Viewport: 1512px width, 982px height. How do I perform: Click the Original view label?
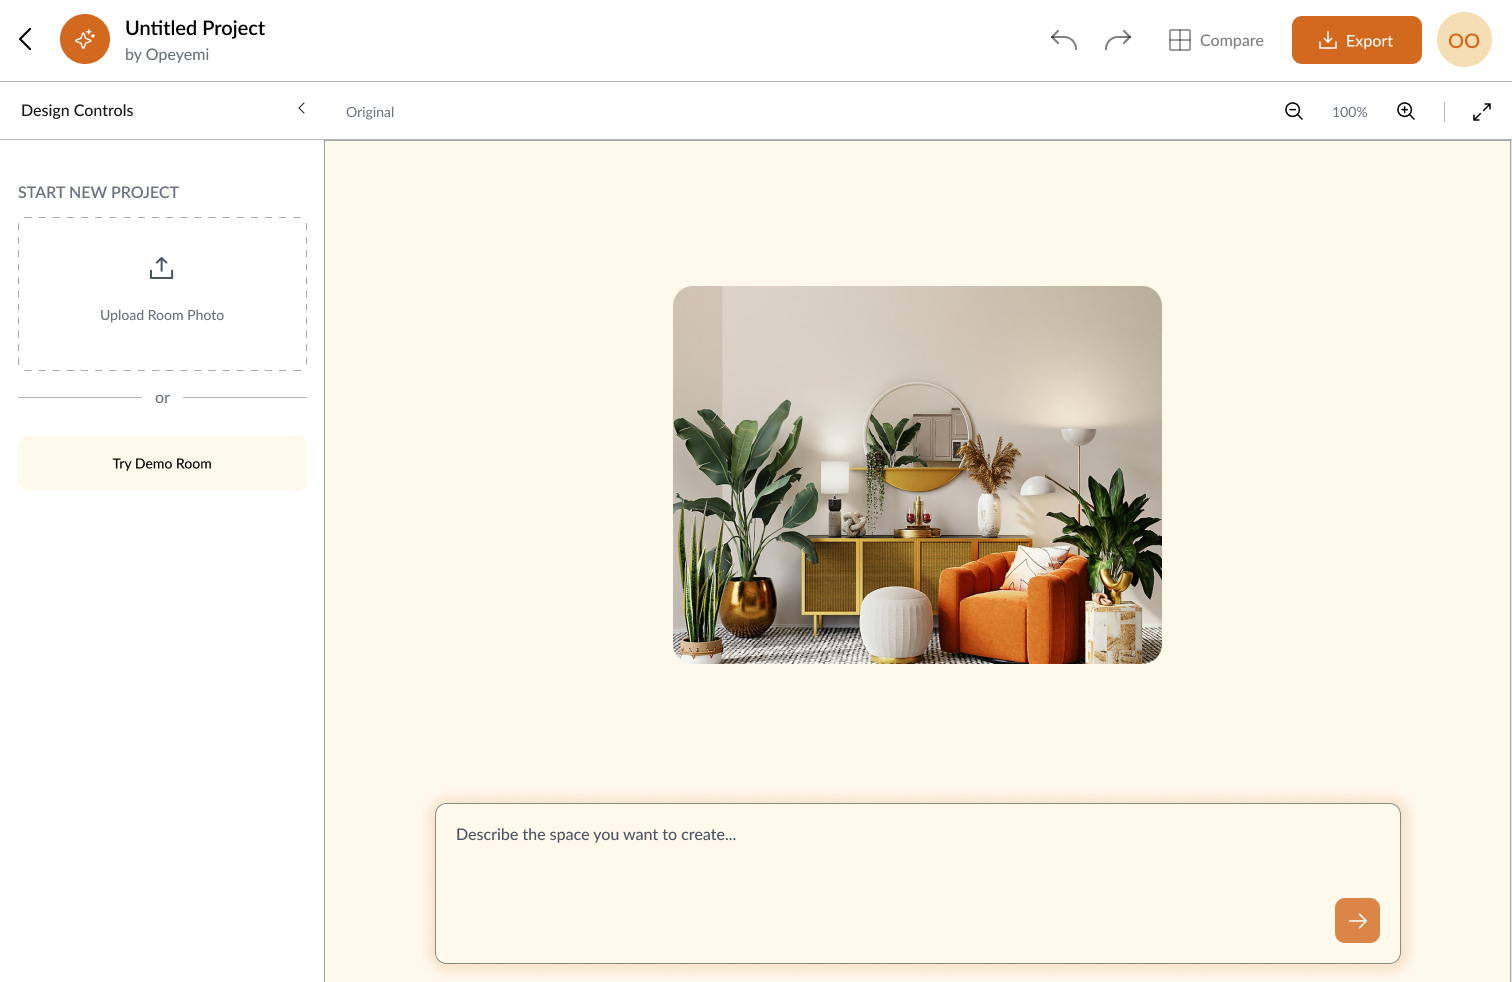coord(370,112)
